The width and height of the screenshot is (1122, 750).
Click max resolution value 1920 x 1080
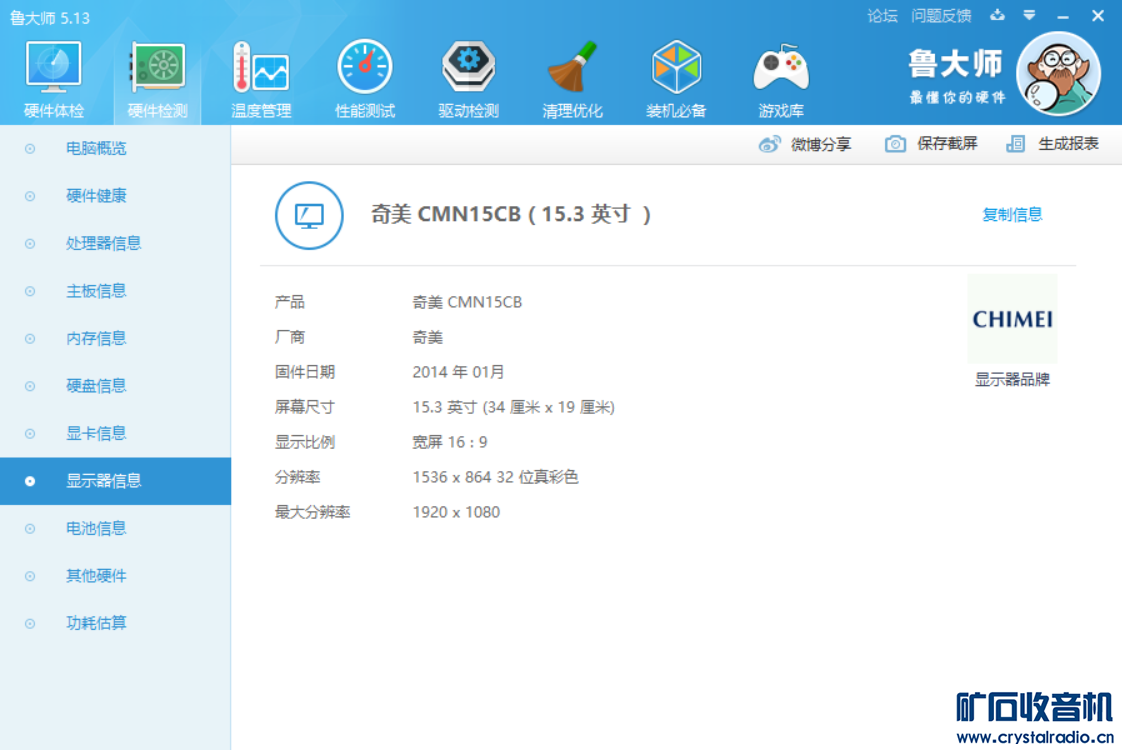456,512
